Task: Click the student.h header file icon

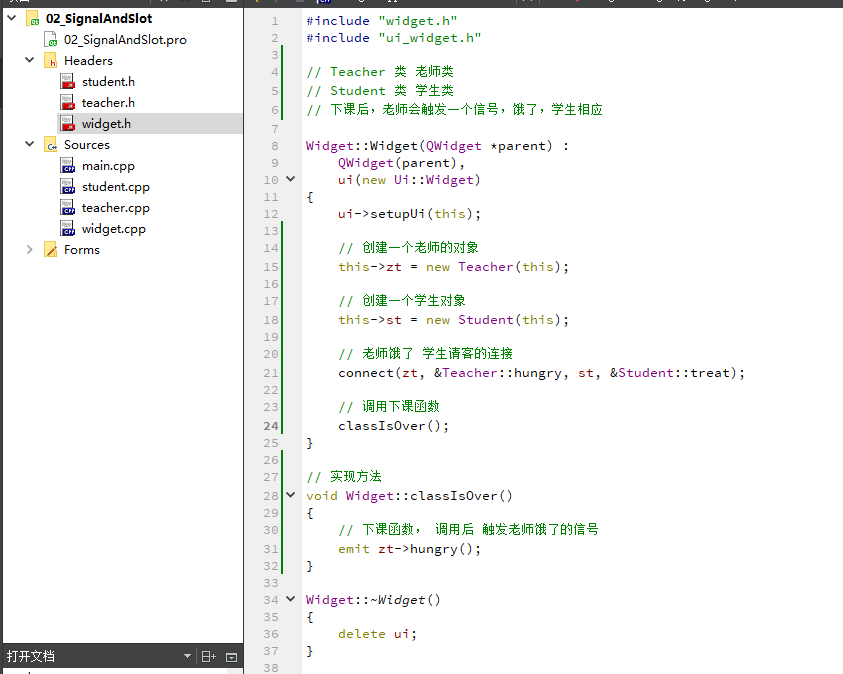Action: coord(68,82)
